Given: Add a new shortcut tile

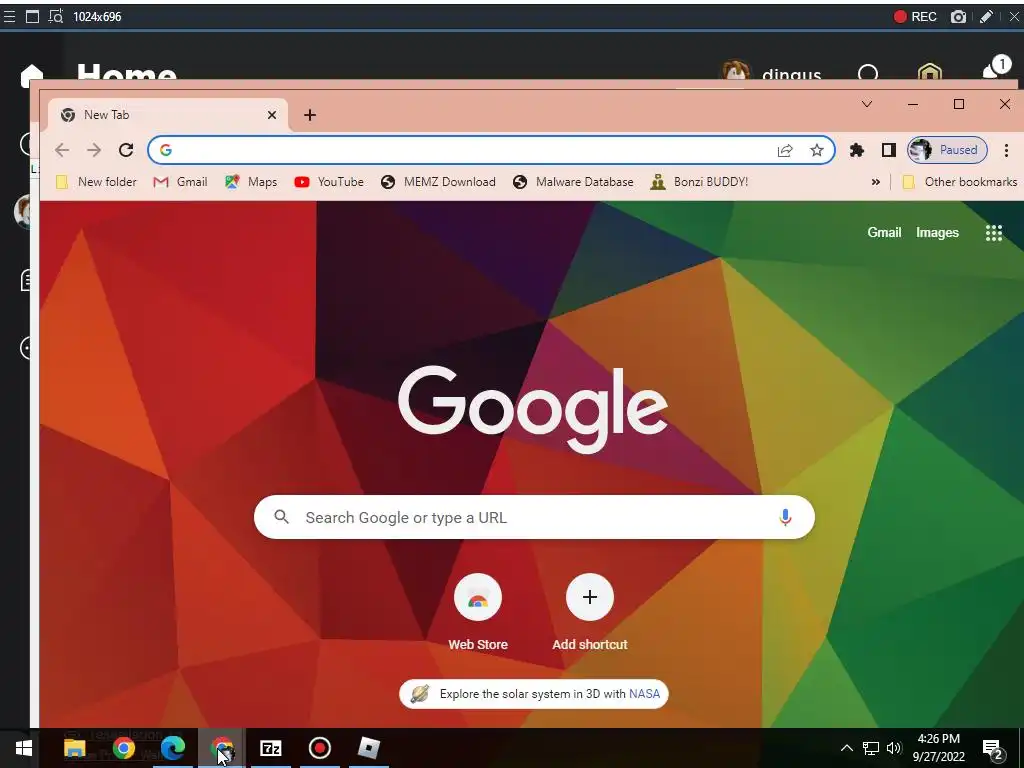Looking at the screenshot, I should coord(590,612).
